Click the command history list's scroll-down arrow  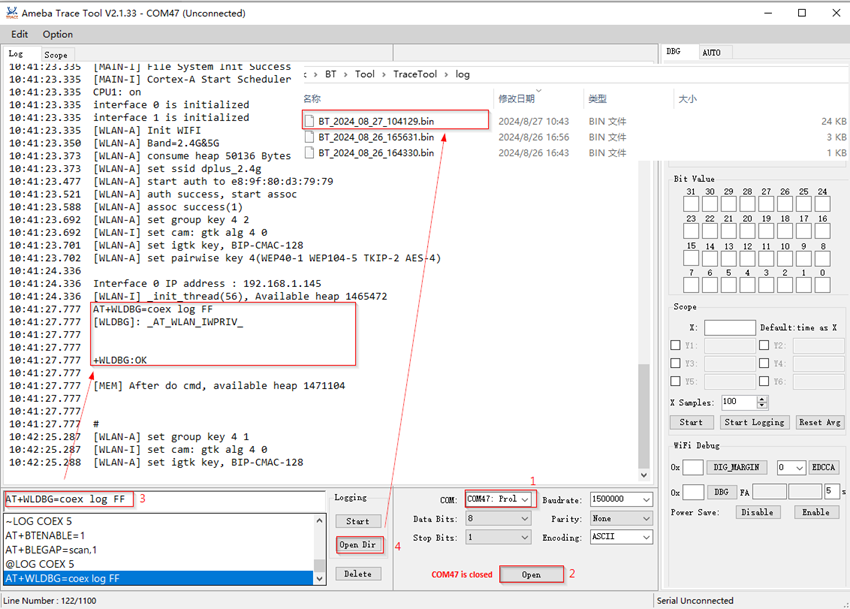point(320,578)
